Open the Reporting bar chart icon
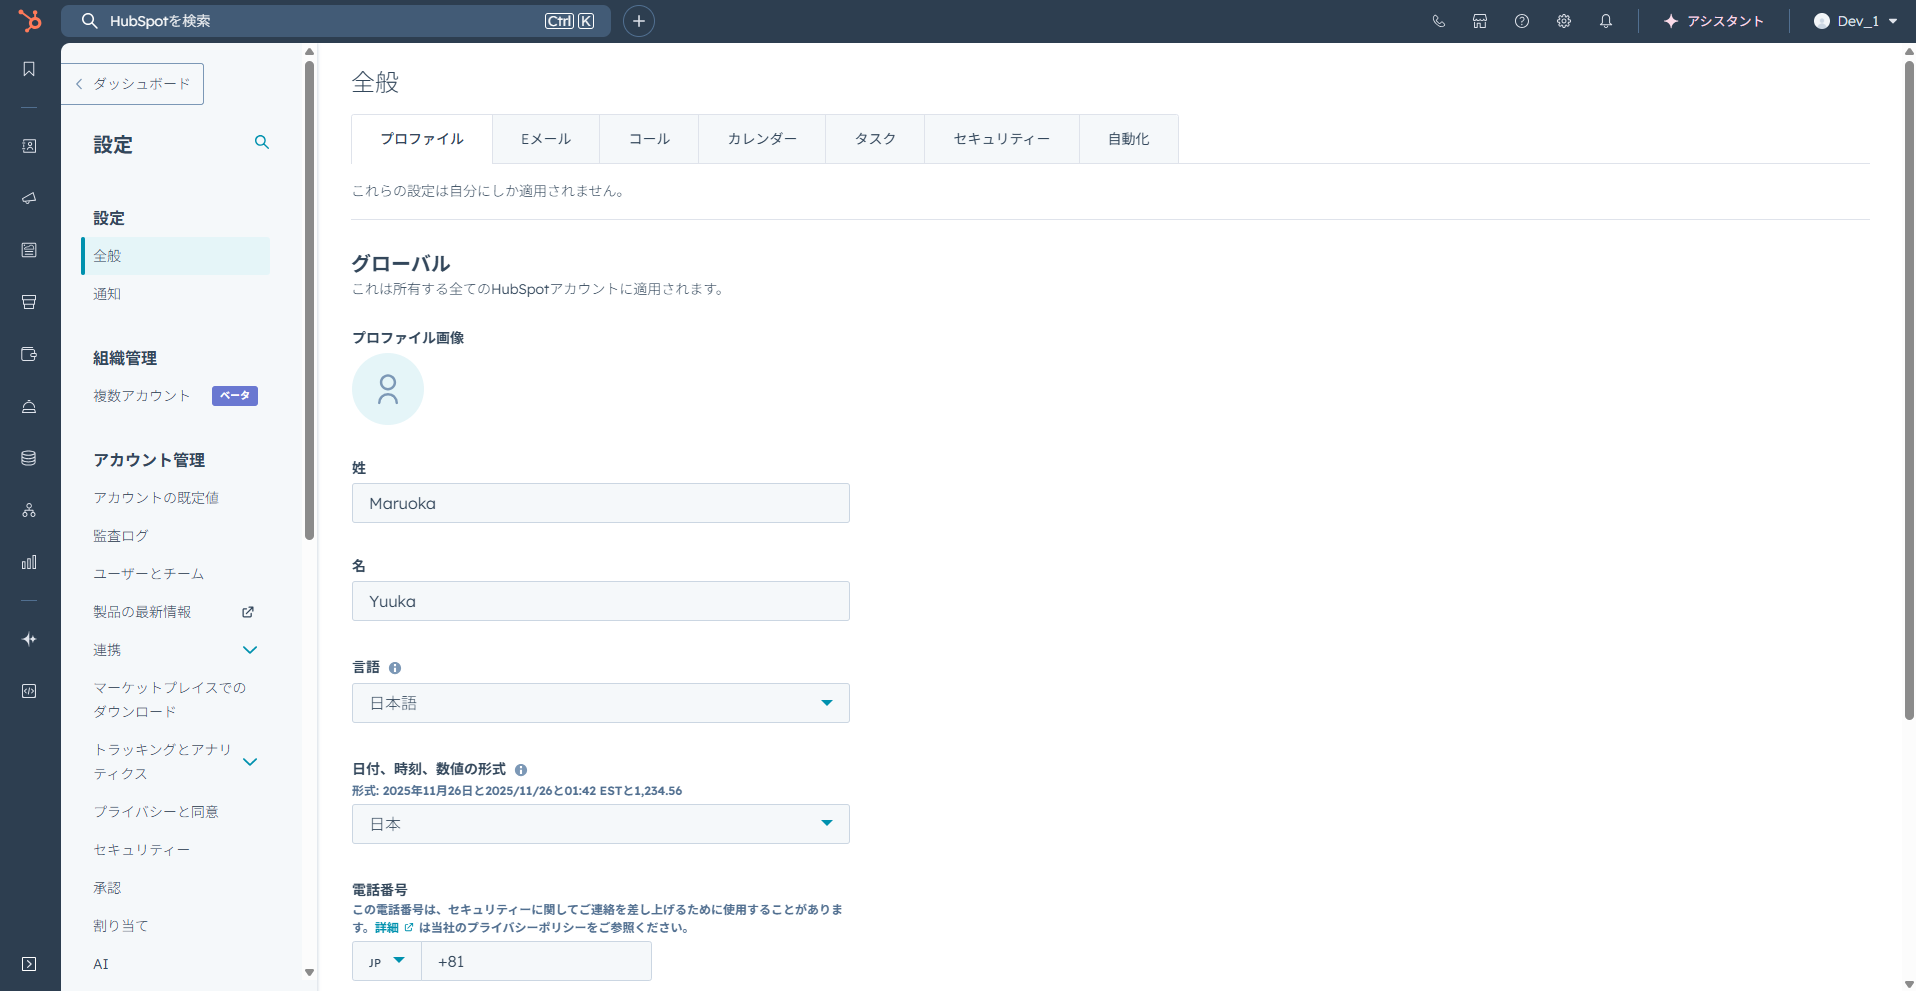1916x991 pixels. [29, 561]
